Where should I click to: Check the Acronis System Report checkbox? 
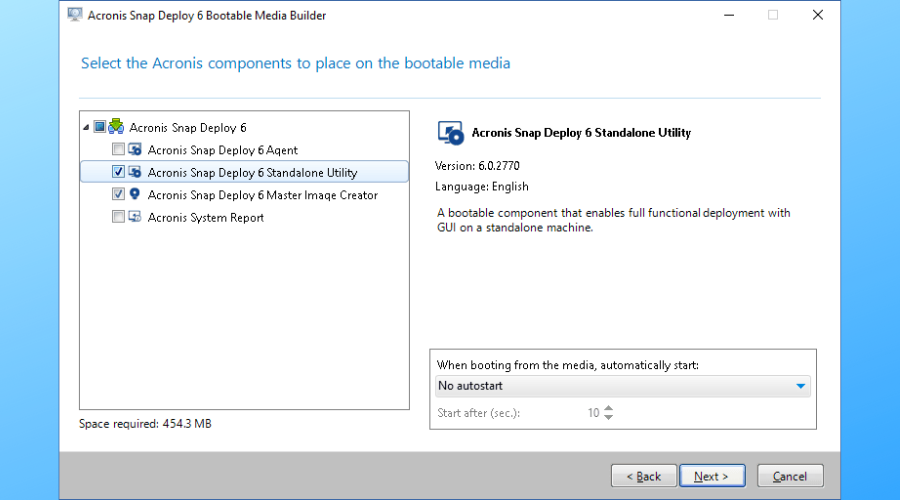[x=118, y=216]
